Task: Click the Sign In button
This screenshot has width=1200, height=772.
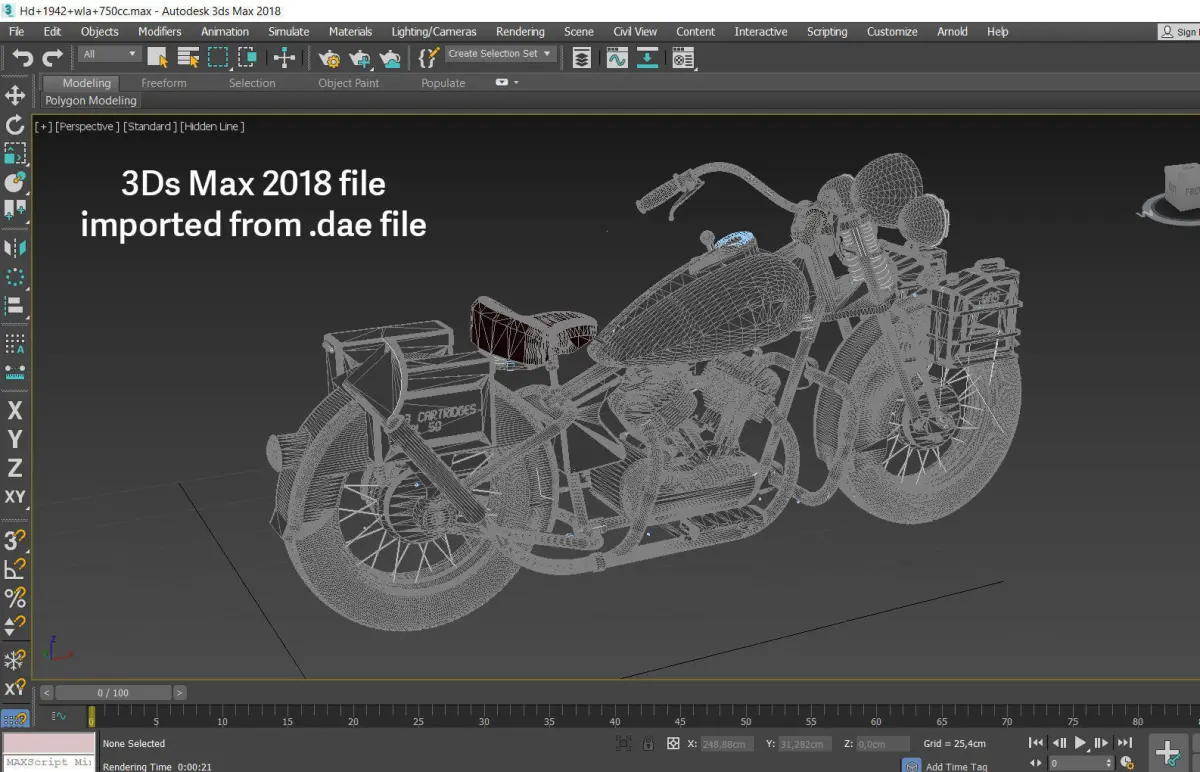Action: point(1180,32)
